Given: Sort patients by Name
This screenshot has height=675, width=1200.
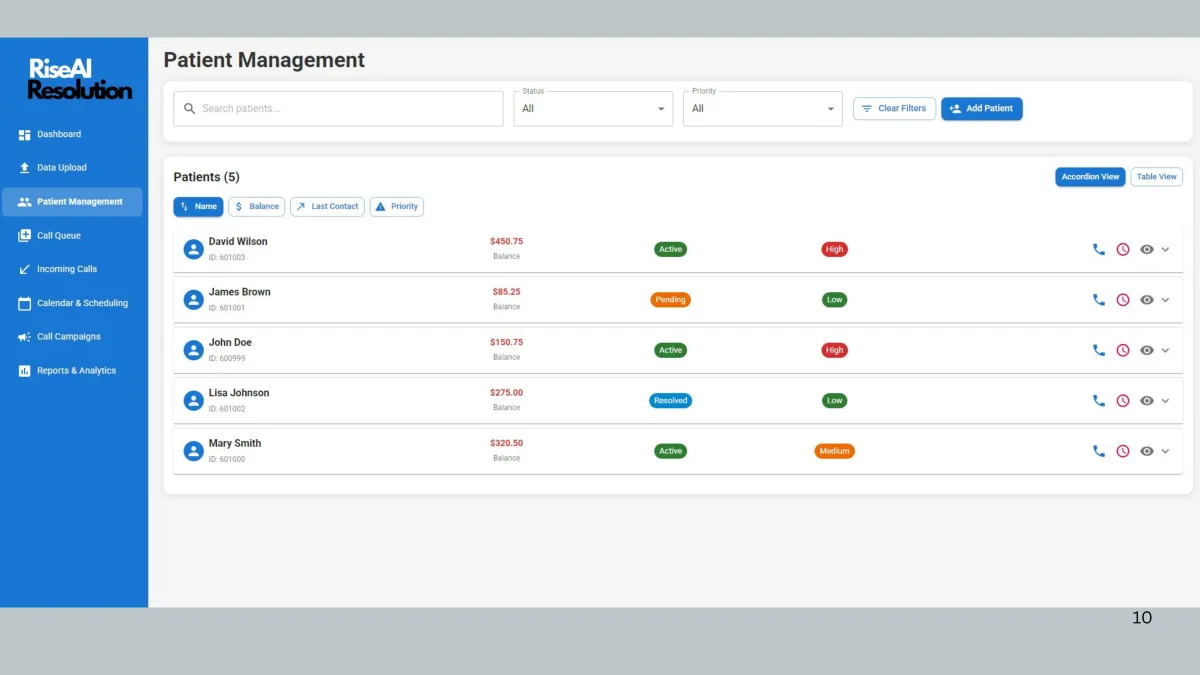Looking at the screenshot, I should 198,207.
